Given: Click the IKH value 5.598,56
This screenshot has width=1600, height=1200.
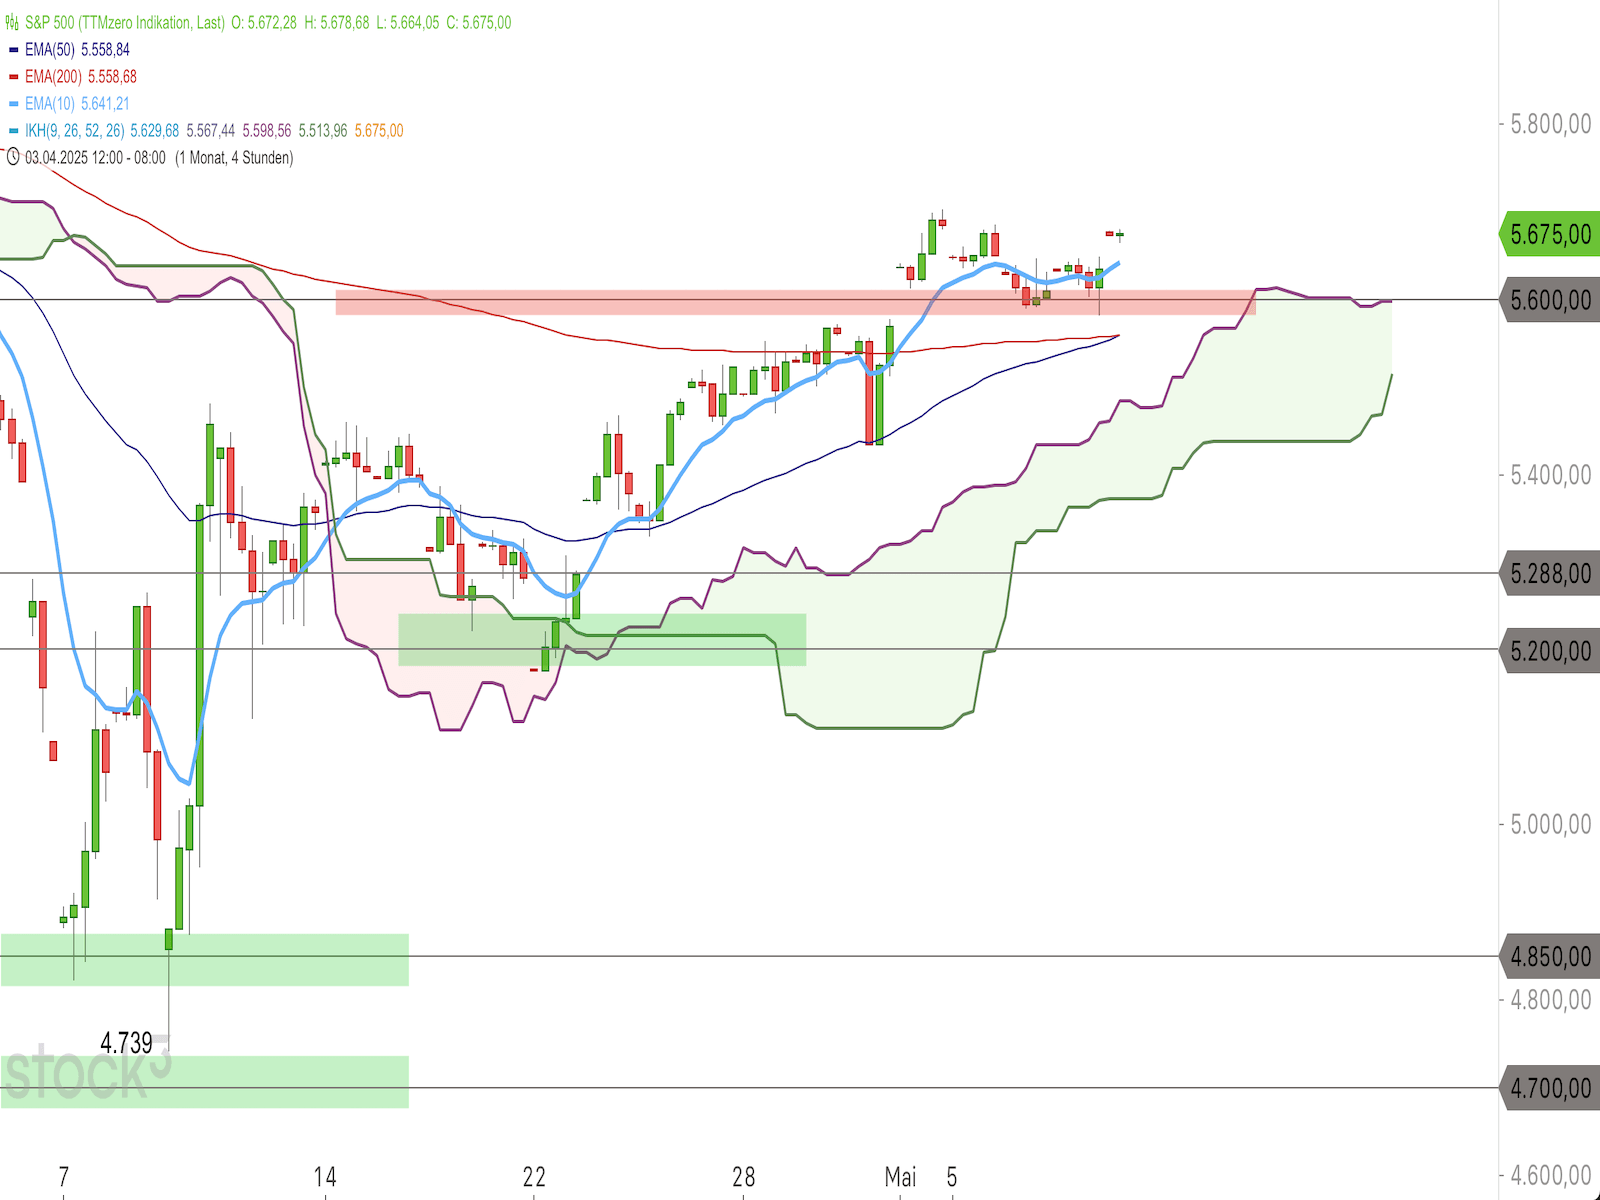Looking at the screenshot, I should click(x=267, y=130).
